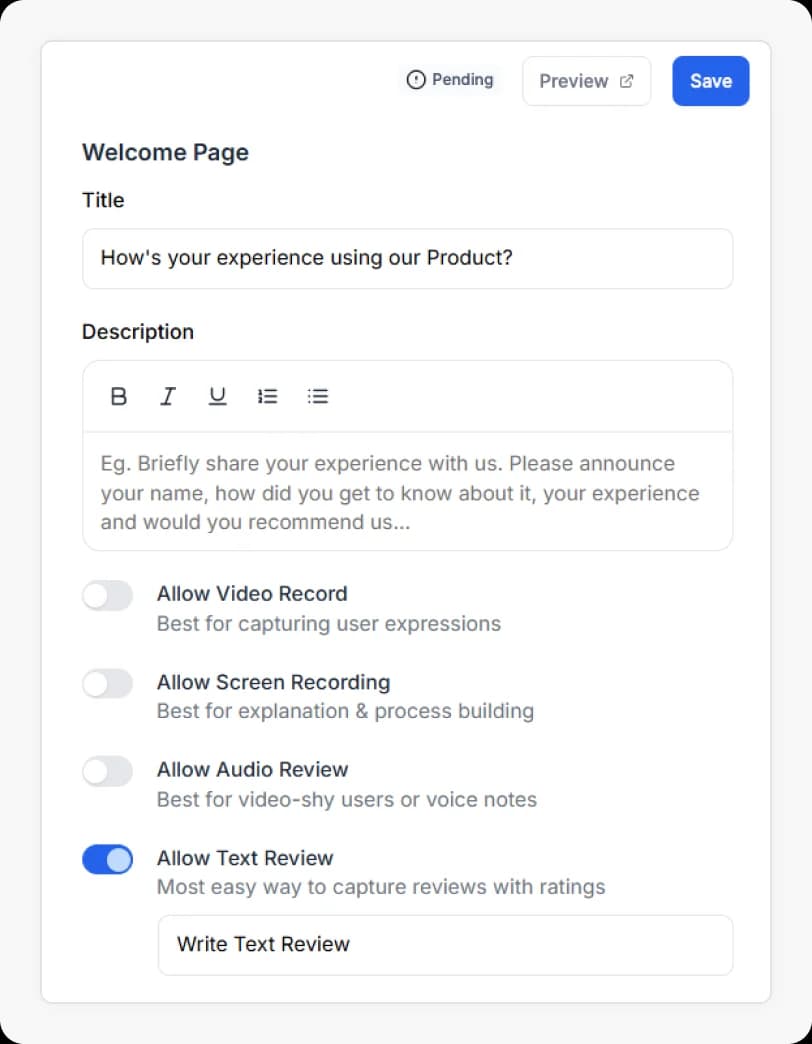Enable Allow Screen Recording

tap(107, 684)
